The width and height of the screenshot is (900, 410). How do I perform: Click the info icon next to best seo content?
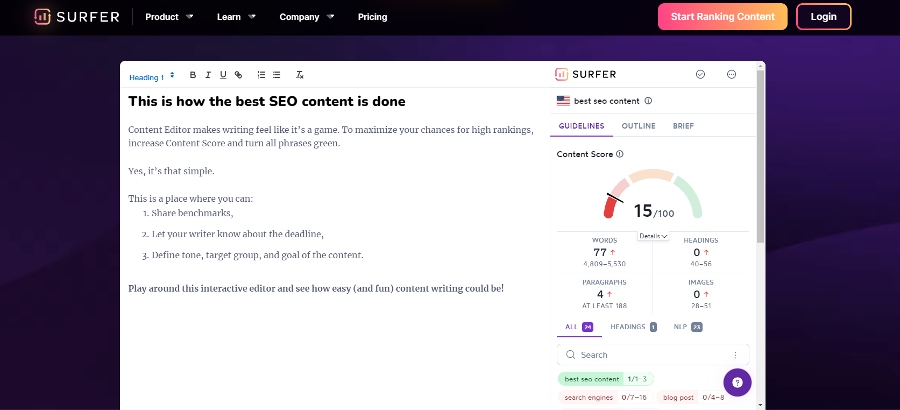click(648, 100)
